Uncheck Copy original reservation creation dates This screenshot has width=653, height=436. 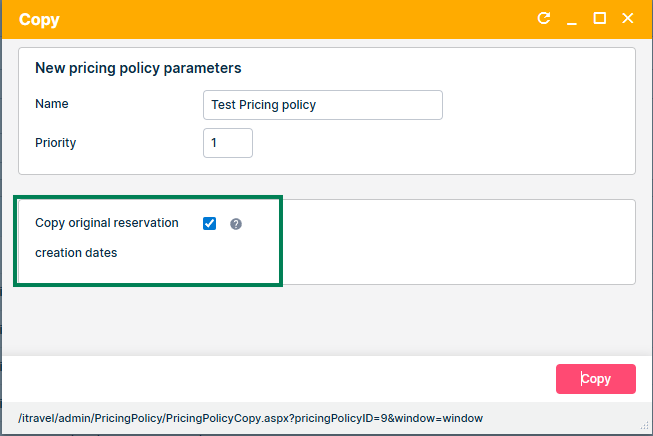point(209,224)
